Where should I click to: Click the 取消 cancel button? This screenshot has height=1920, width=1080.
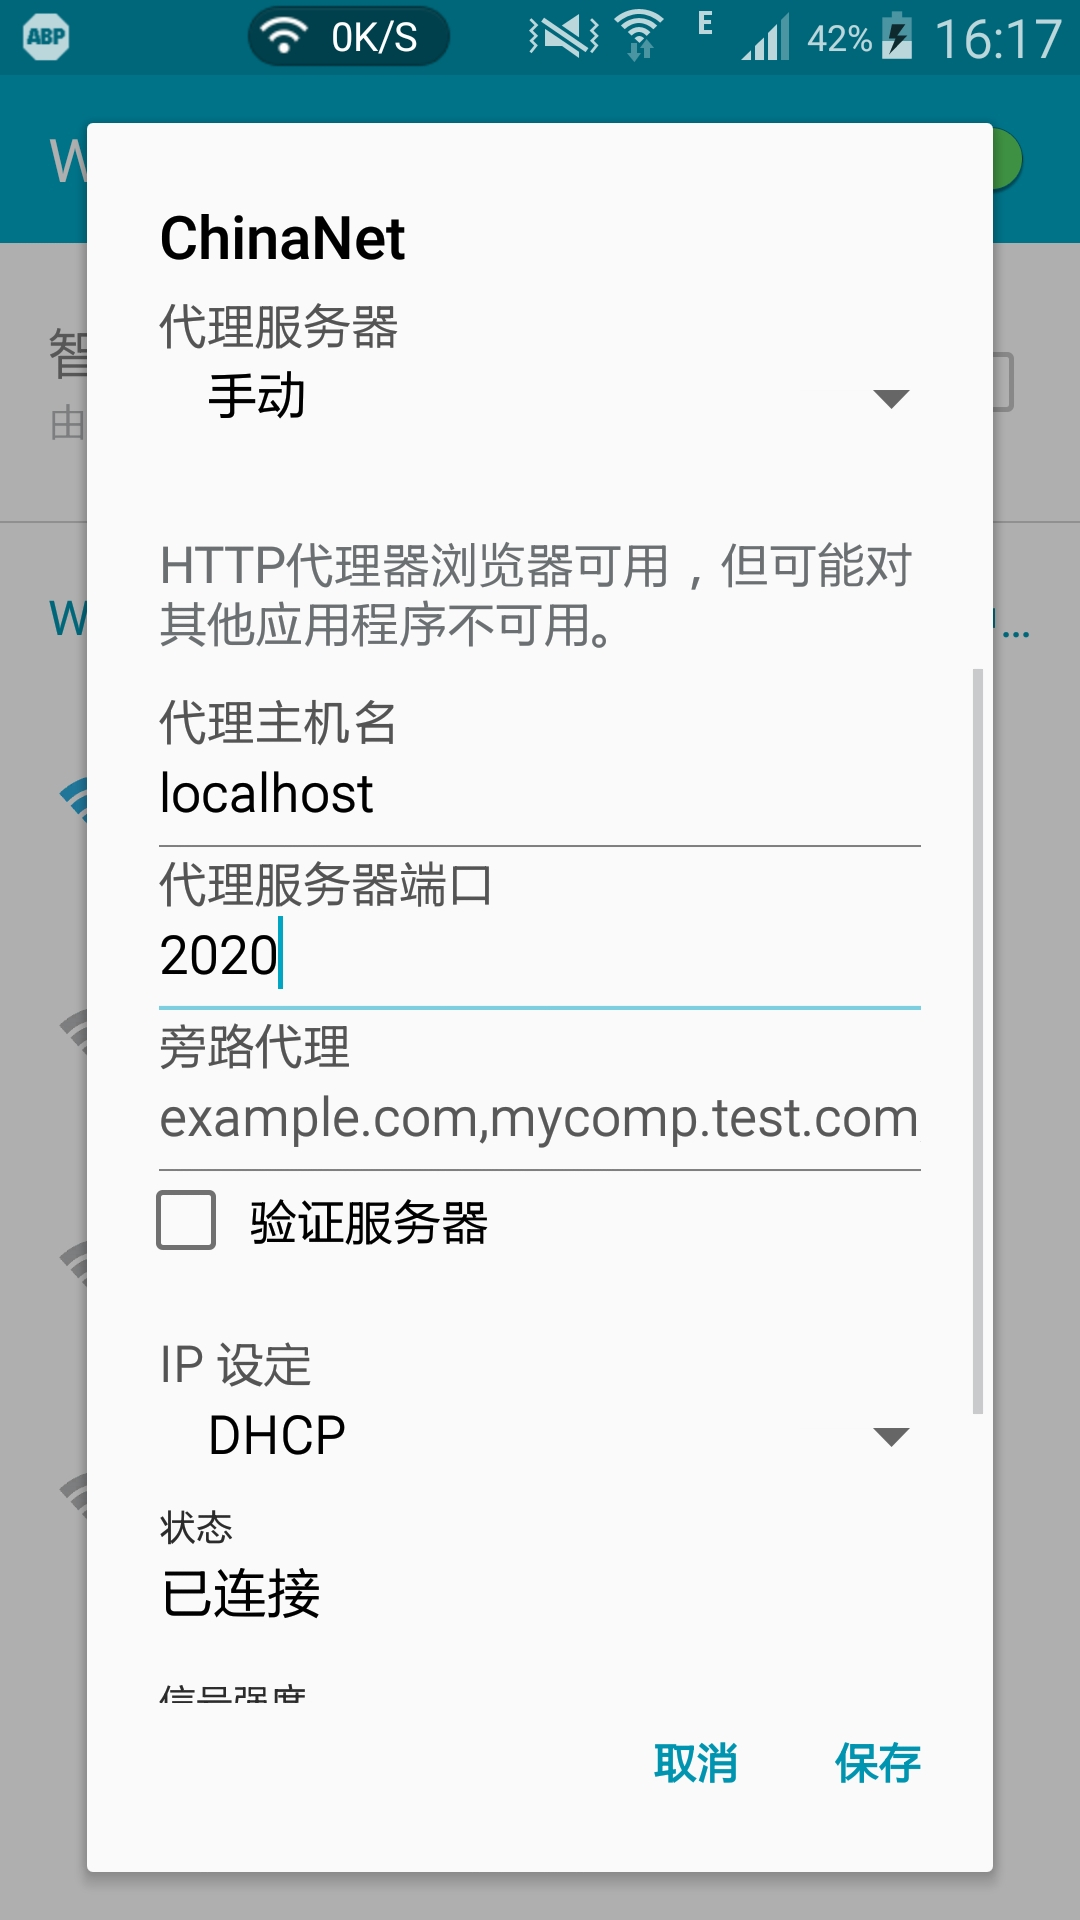coord(696,1763)
